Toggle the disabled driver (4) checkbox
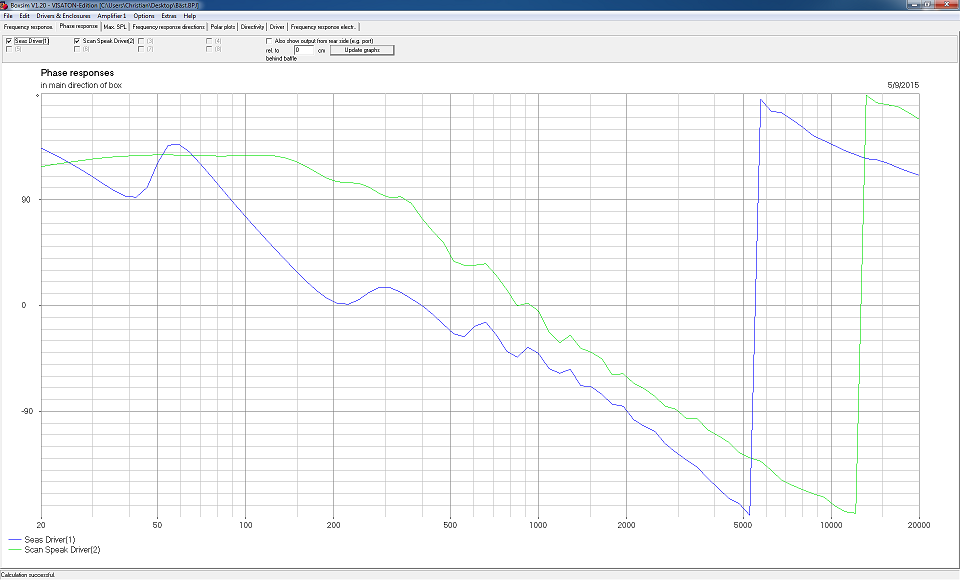The width and height of the screenshot is (960, 580). pos(209,41)
